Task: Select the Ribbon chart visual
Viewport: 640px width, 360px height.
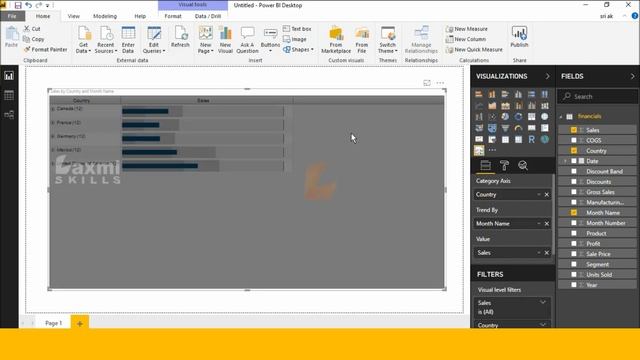Action: pyautogui.click(x=544, y=106)
